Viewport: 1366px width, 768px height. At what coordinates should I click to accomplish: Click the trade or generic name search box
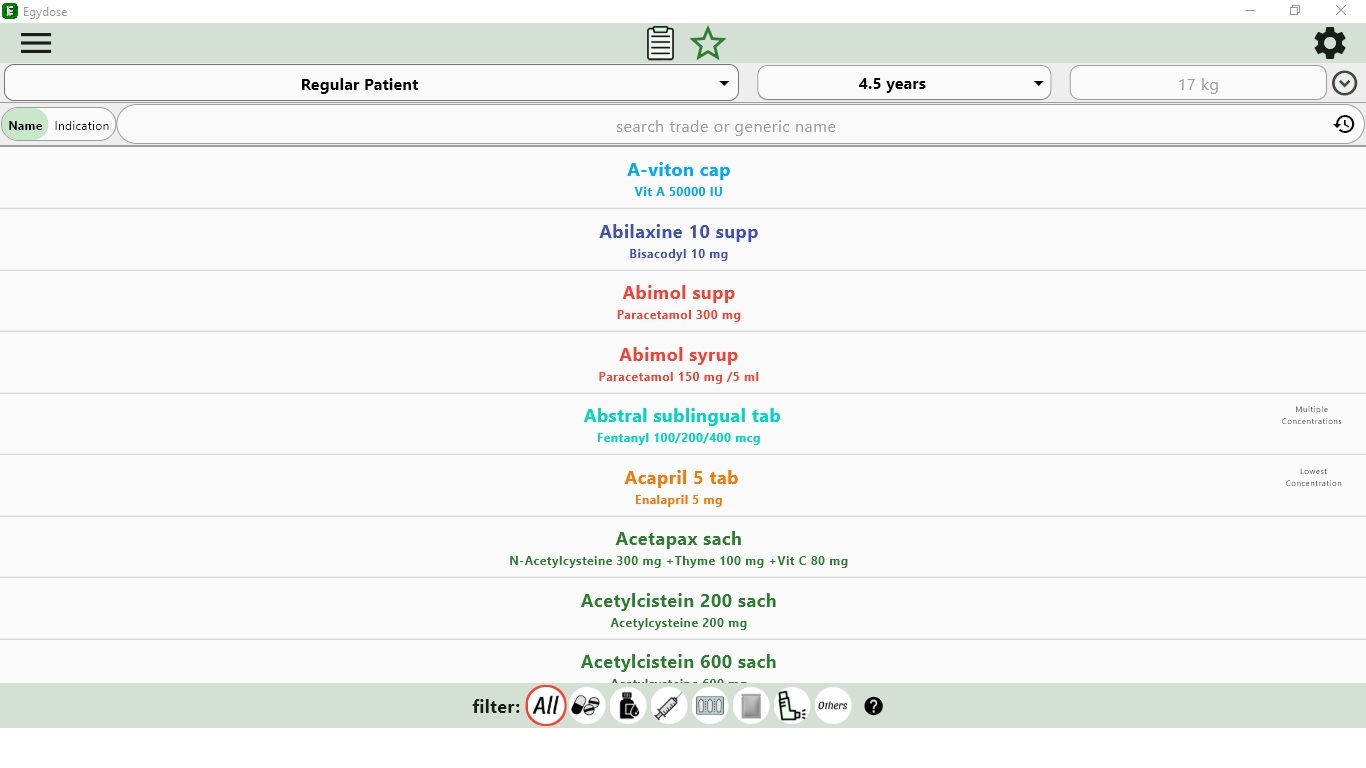(725, 127)
